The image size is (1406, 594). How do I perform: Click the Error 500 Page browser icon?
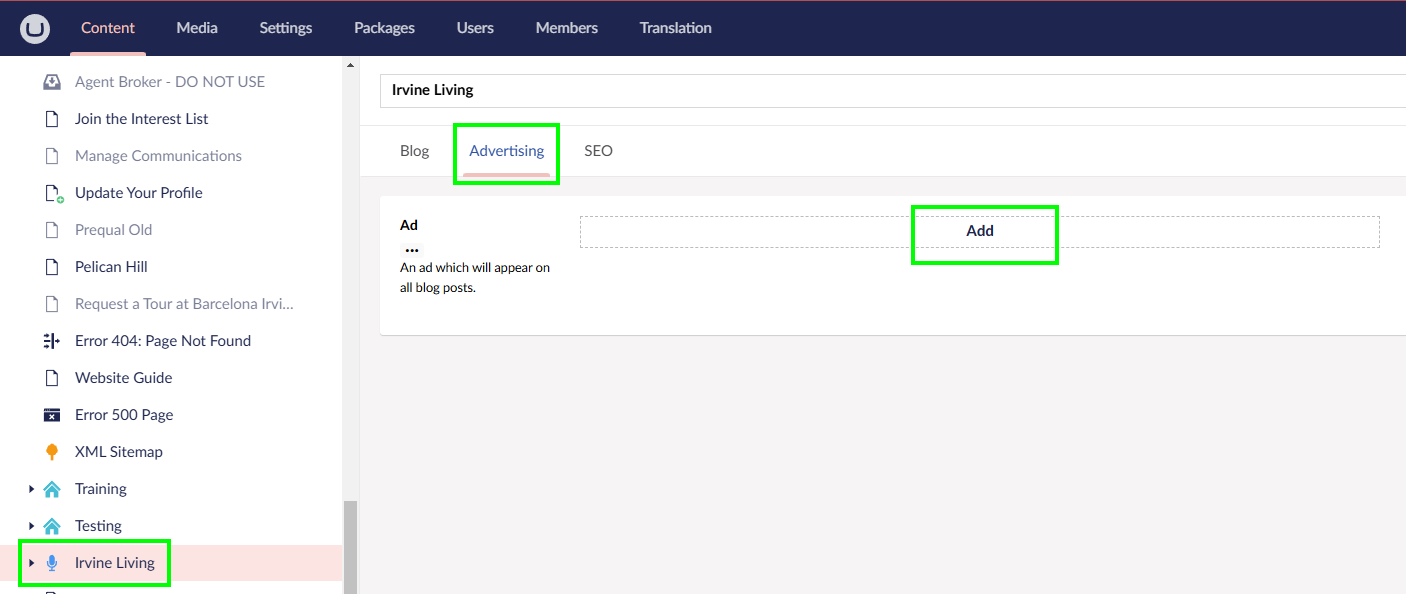pos(52,415)
